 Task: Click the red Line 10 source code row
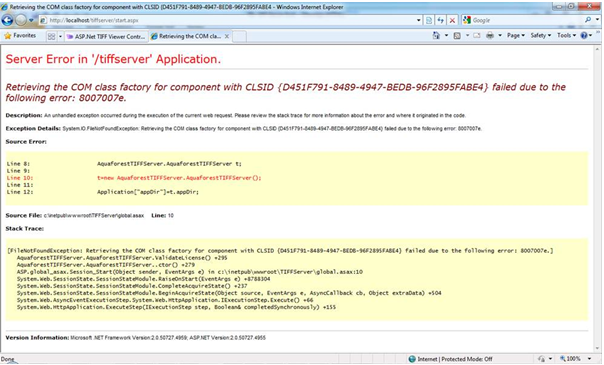point(134,178)
